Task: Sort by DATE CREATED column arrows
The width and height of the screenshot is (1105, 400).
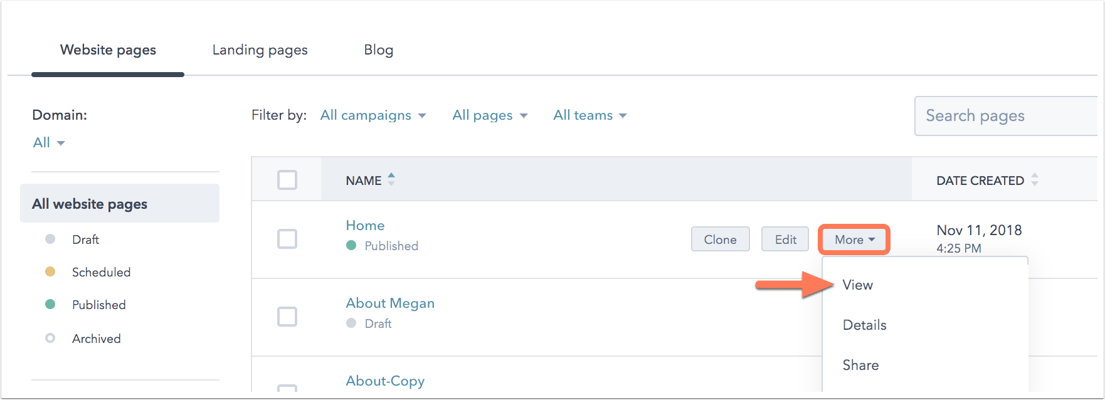Action: (1035, 180)
